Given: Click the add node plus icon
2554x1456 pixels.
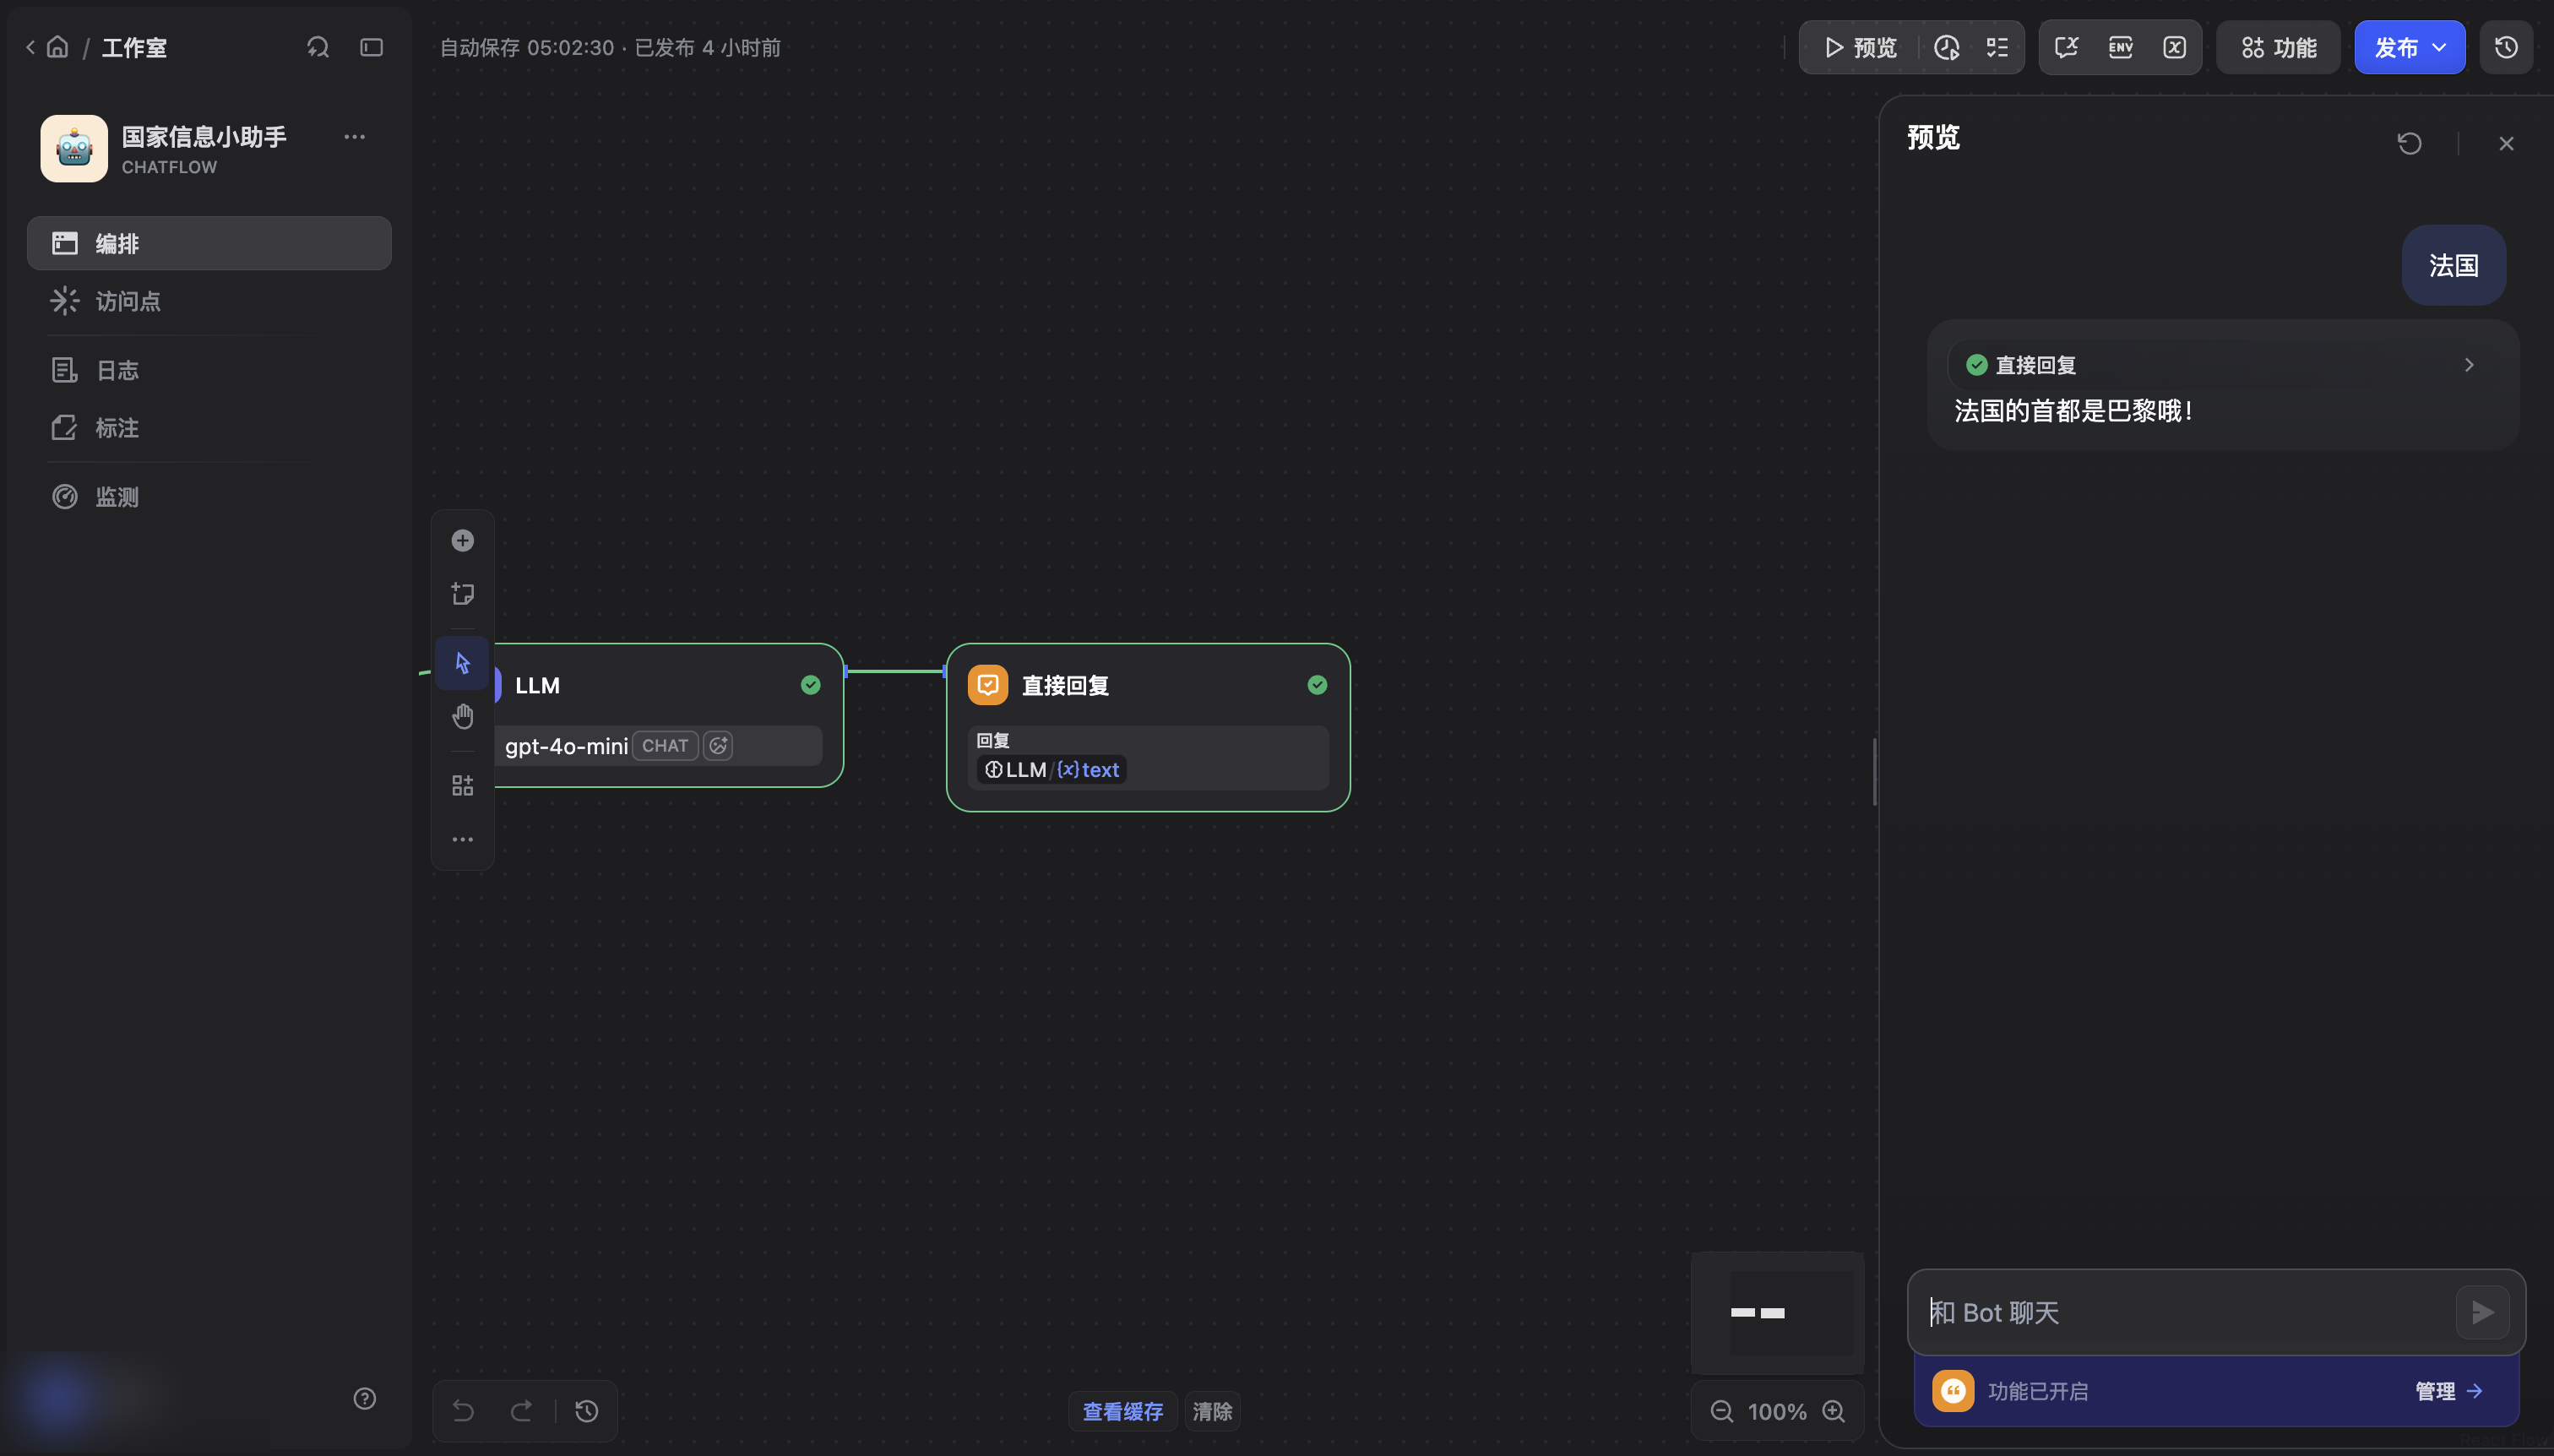Looking at the screenshot, I should coord(462,541).
